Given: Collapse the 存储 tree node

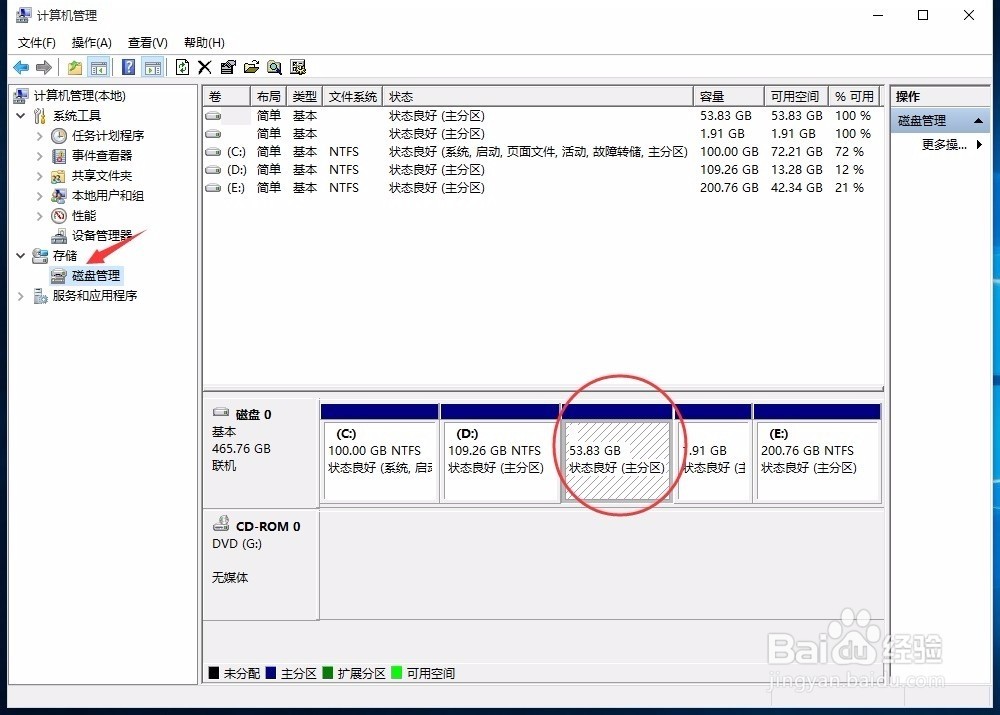Looking at the screenshot, I should click(21, 255).
